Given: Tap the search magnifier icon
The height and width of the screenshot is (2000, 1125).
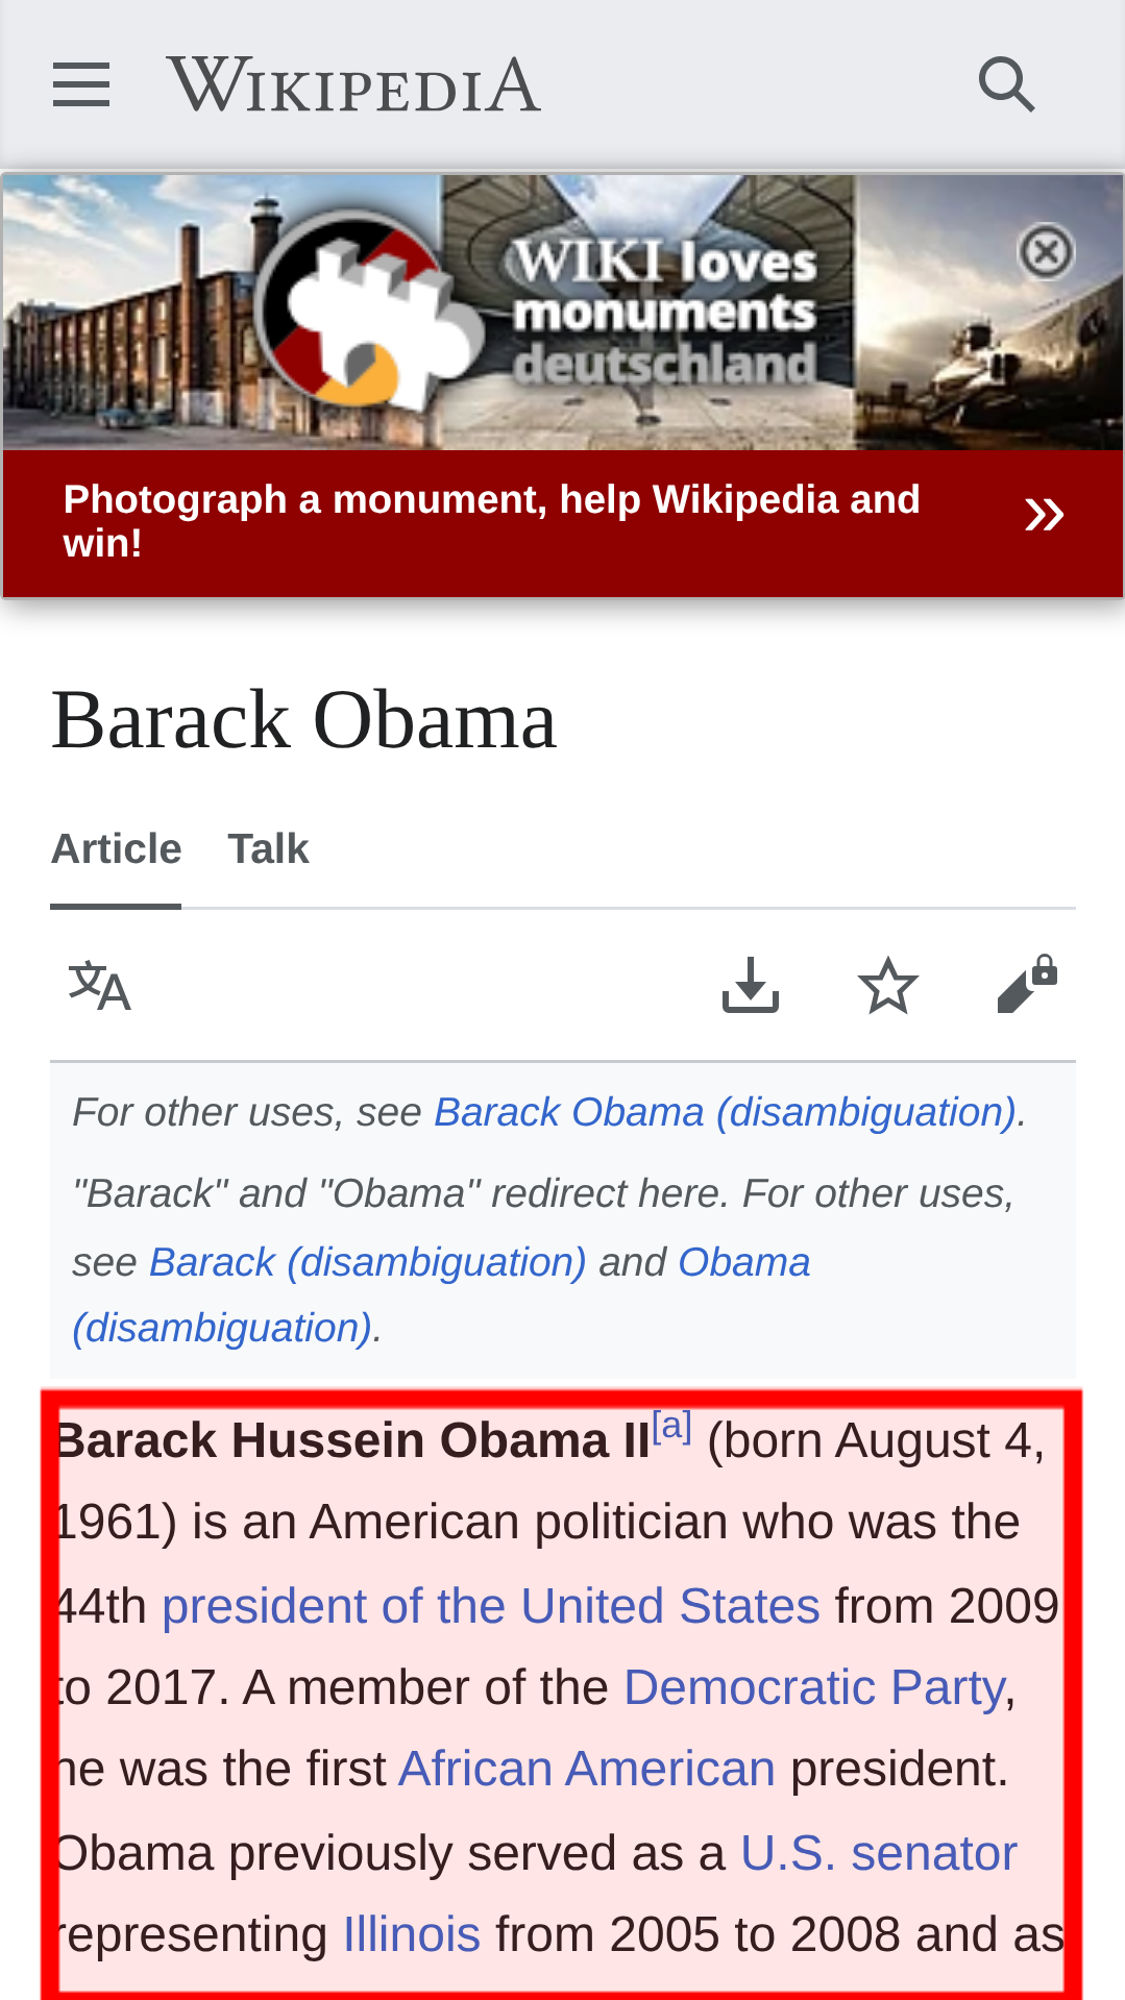Looking at the screenshot, I should [1006, 84].
